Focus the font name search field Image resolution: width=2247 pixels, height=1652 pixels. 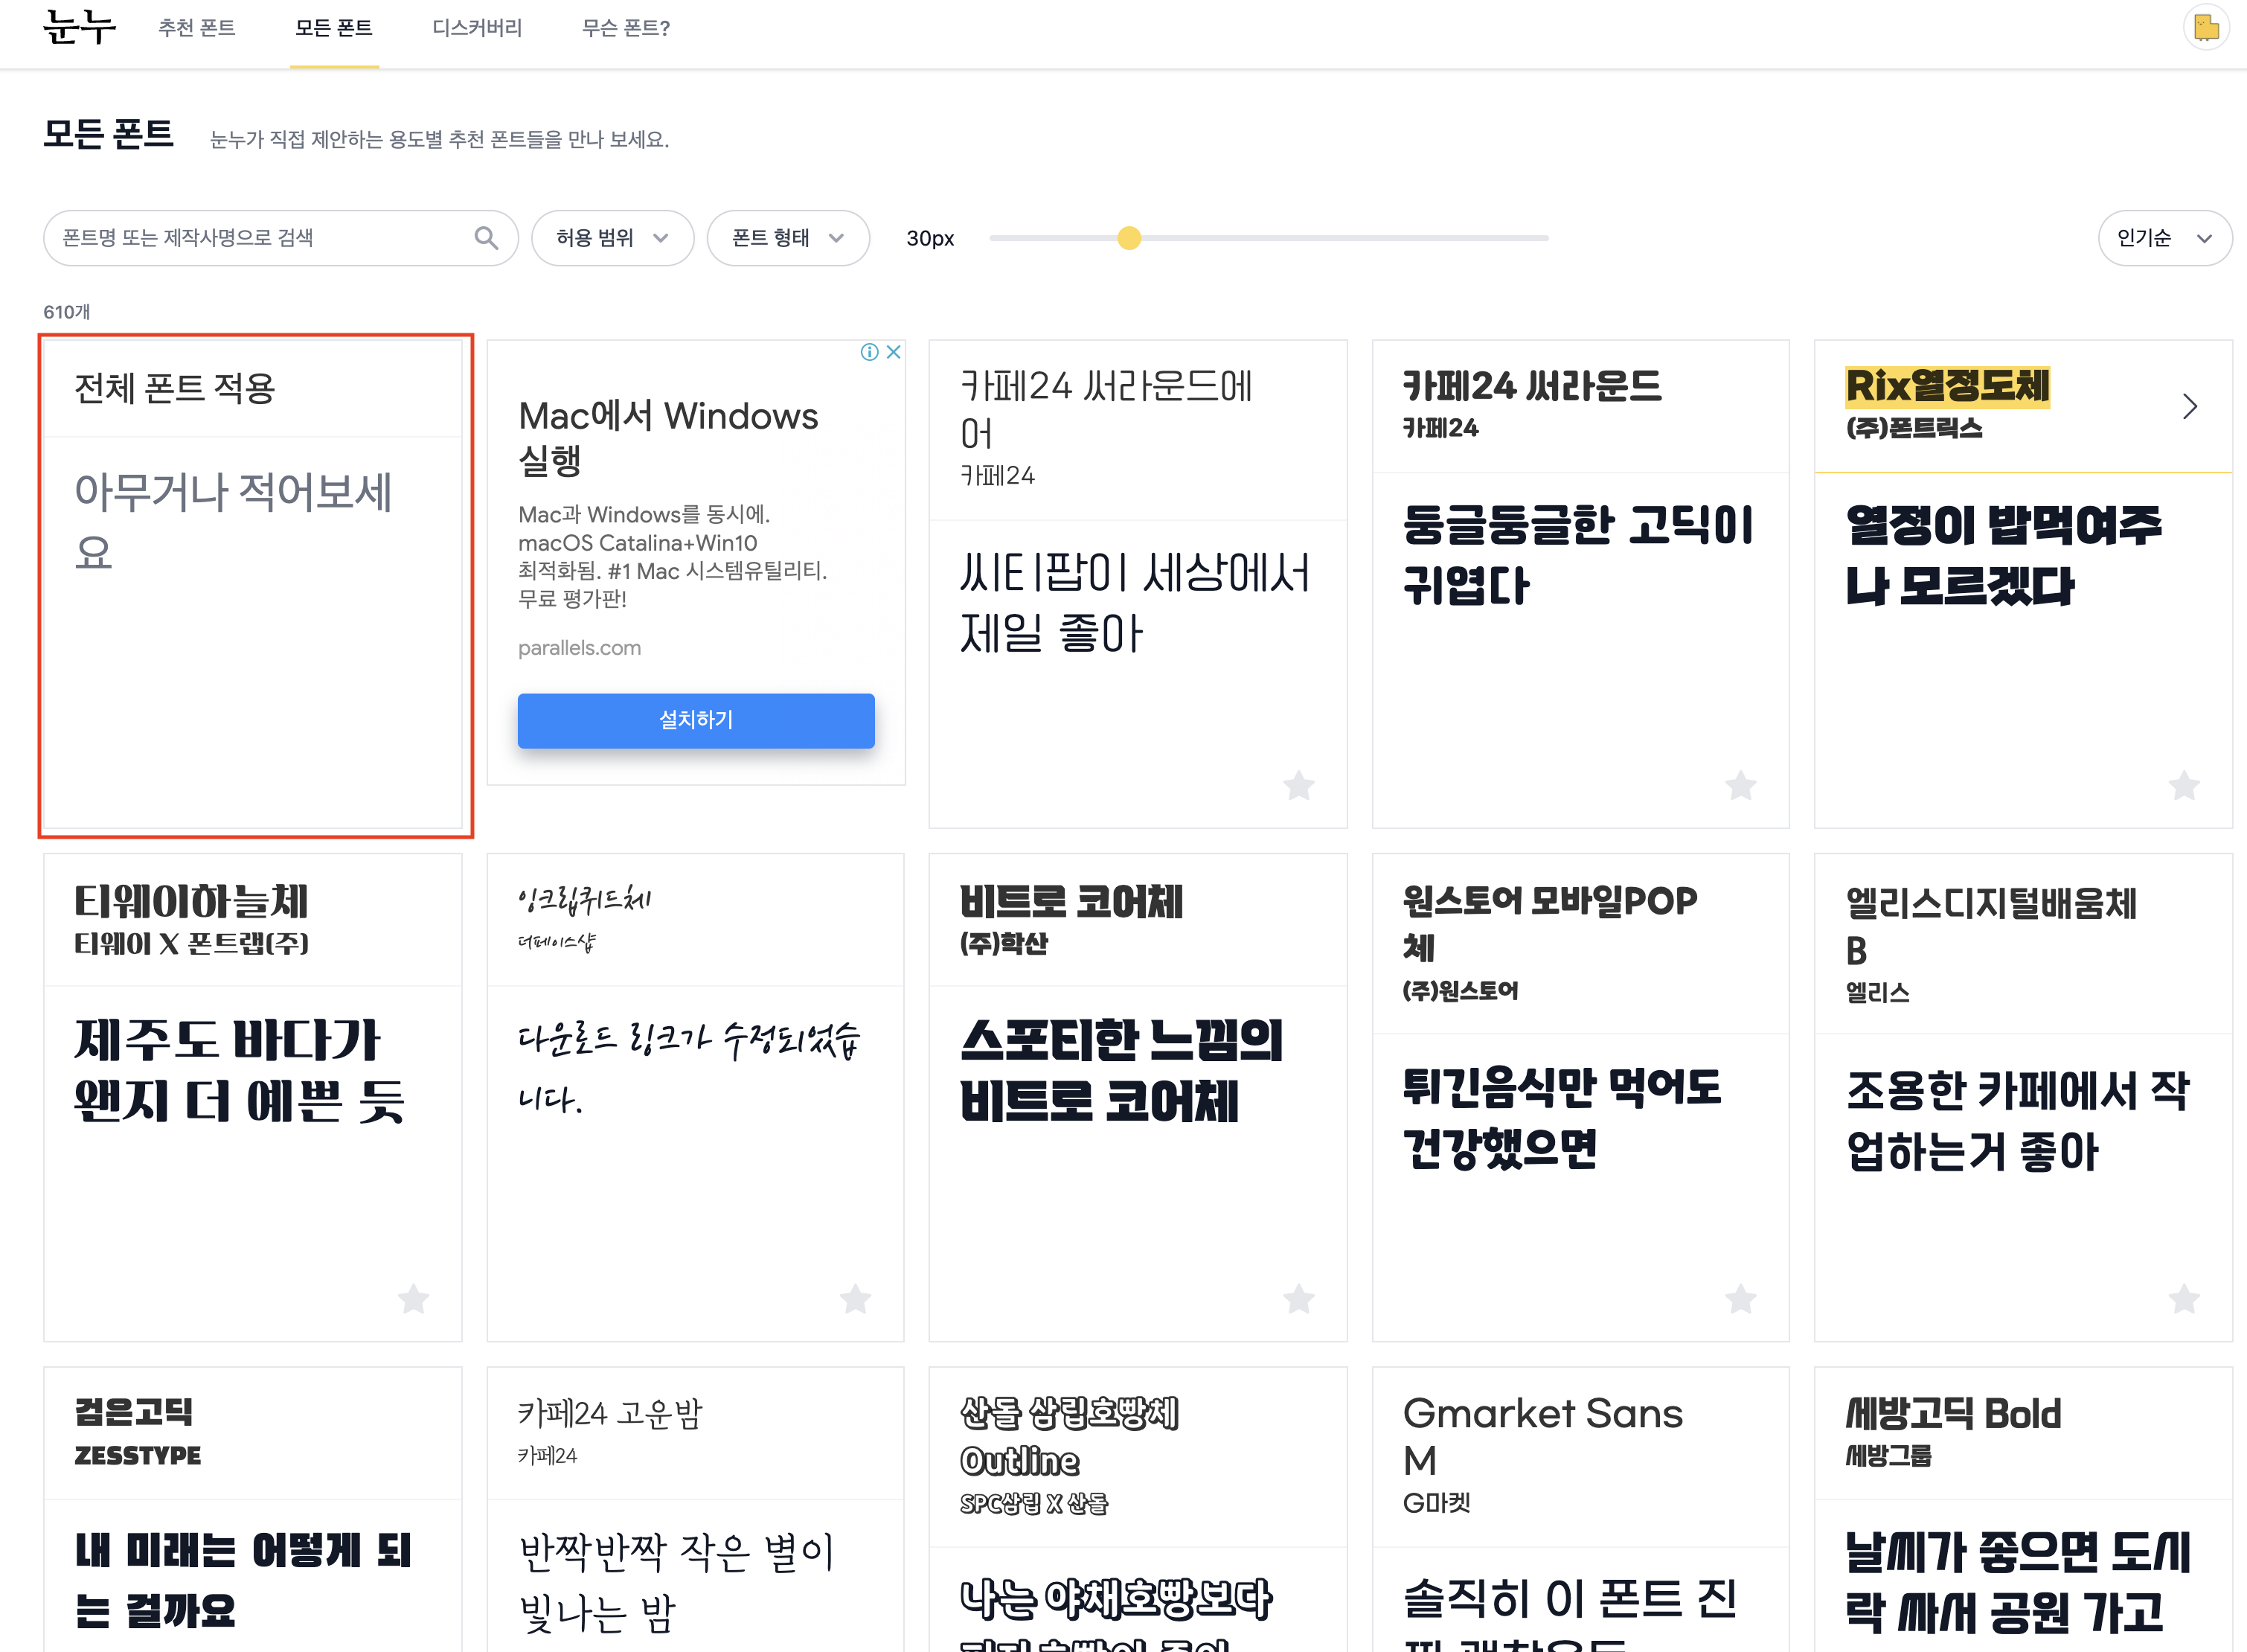(x=281, y=238)
